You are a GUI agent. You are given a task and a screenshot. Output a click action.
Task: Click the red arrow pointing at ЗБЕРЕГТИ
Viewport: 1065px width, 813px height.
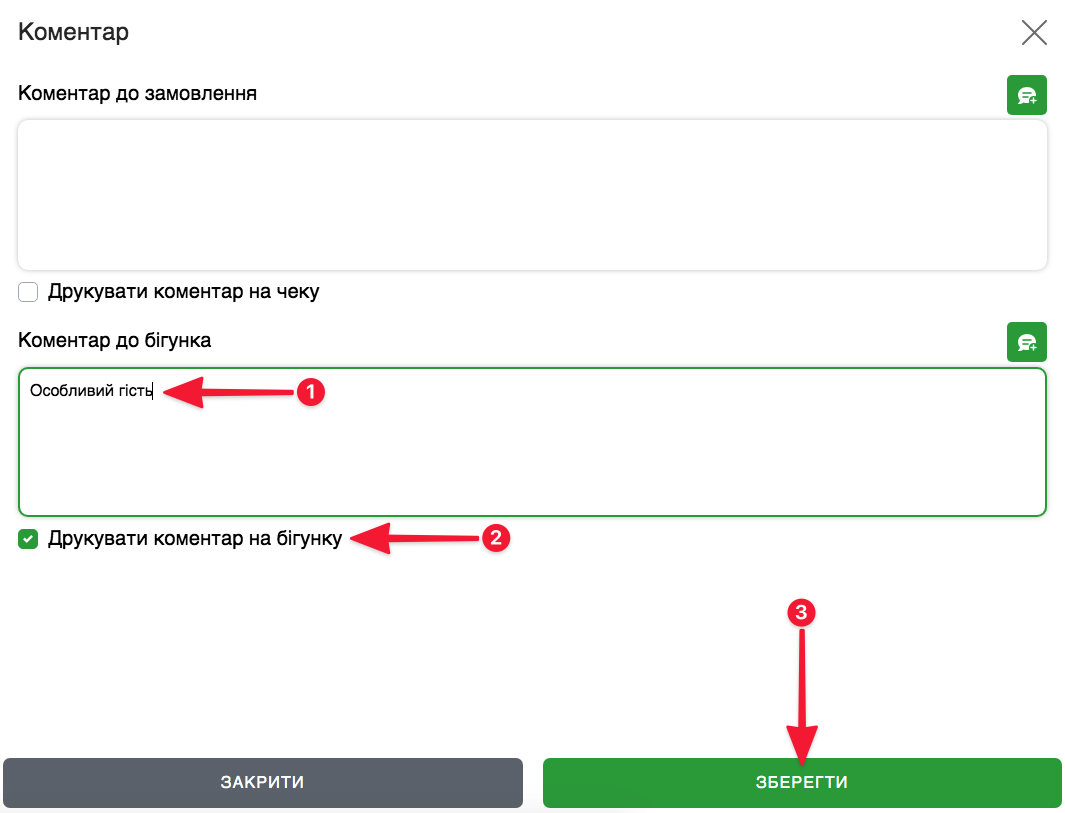pos(801,700)
